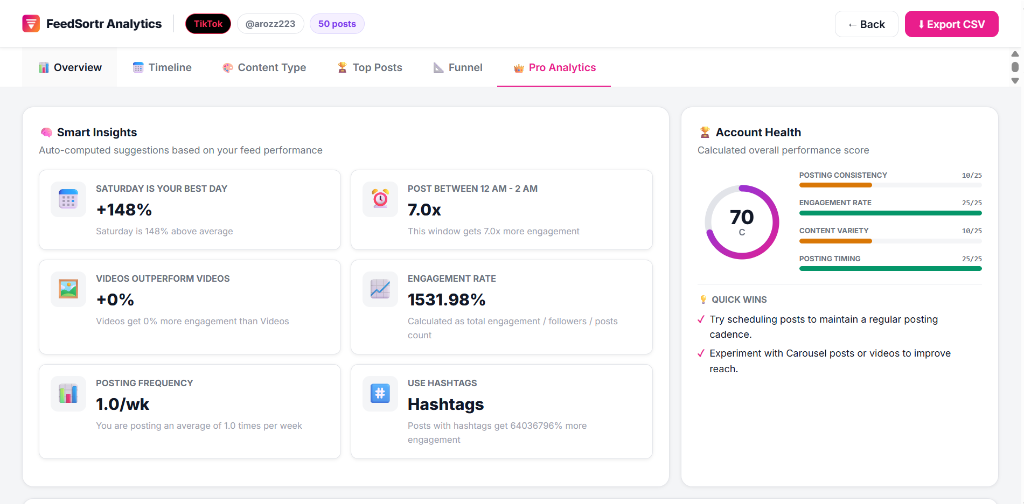Click the 1531.98% engagement rate value

[447, 300]
